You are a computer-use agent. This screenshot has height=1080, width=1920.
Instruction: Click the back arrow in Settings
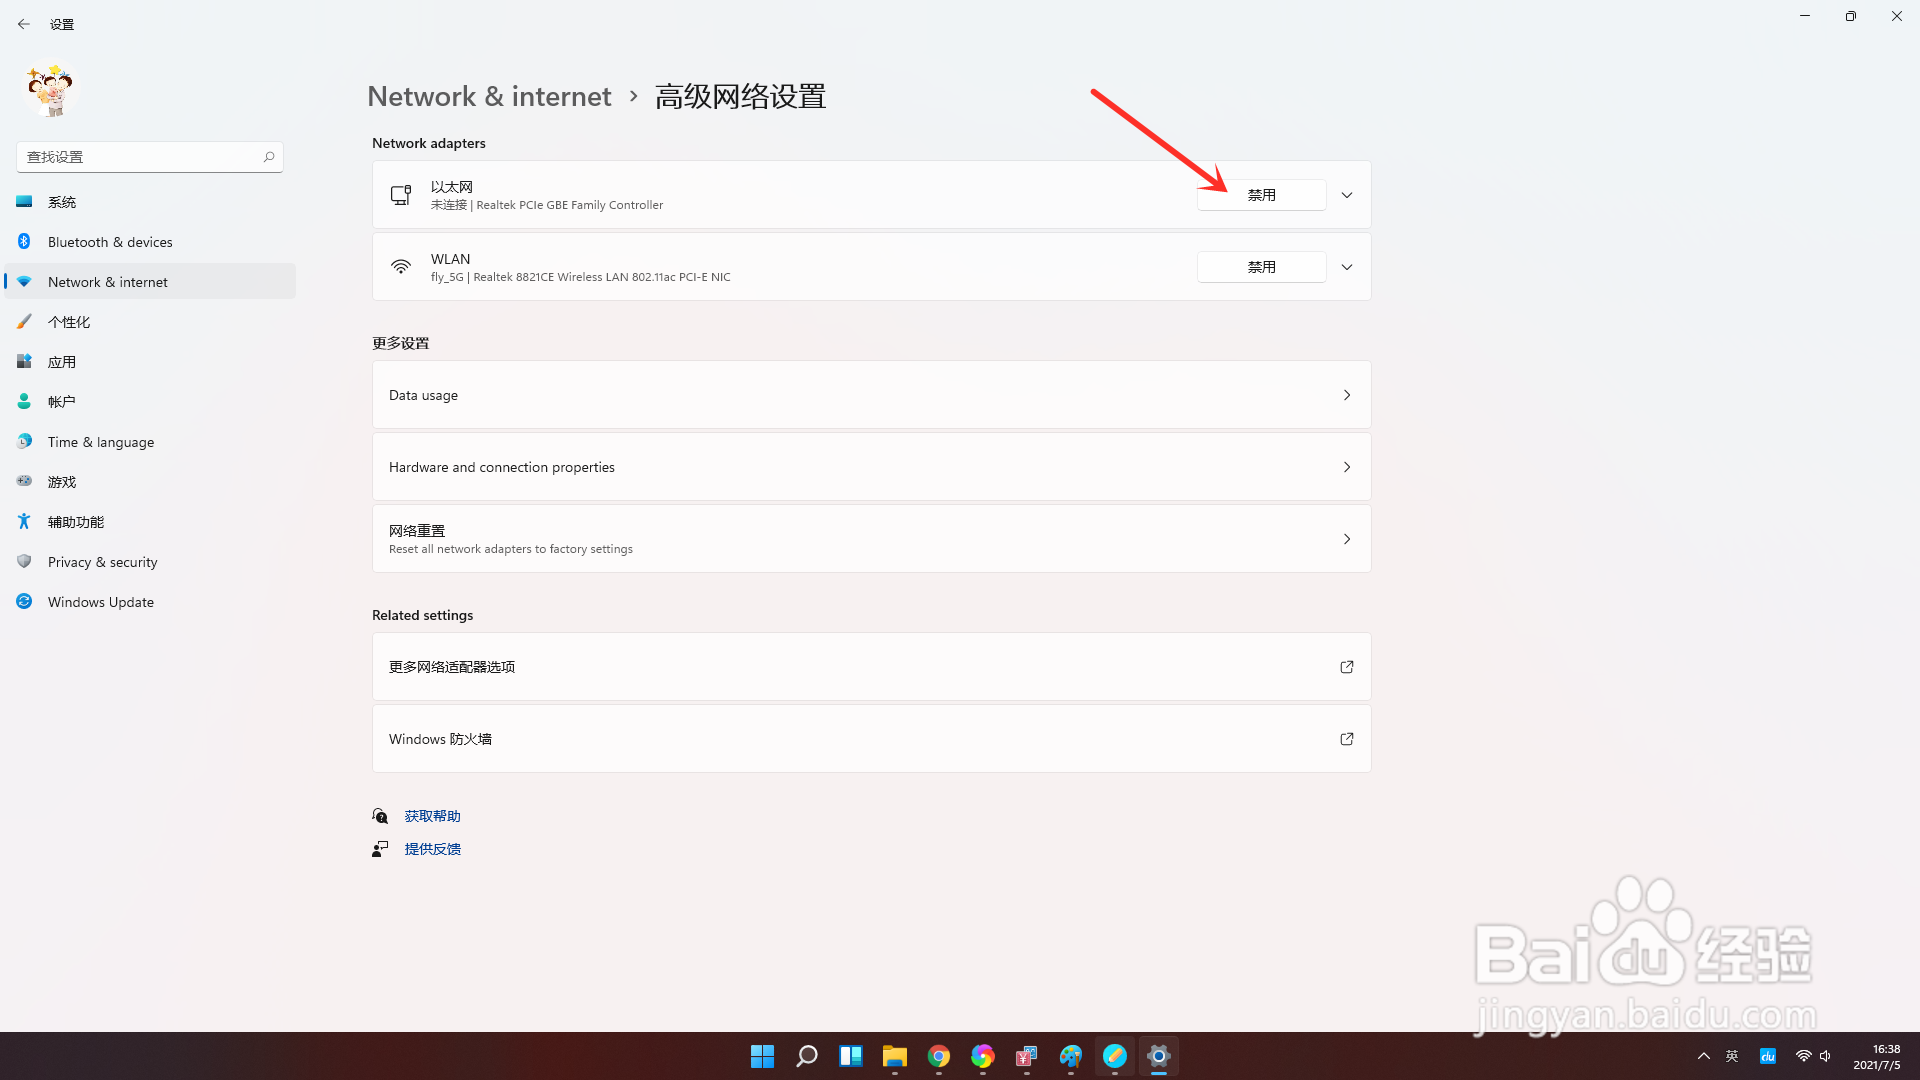pyautogui.click(x=24, y=24)
